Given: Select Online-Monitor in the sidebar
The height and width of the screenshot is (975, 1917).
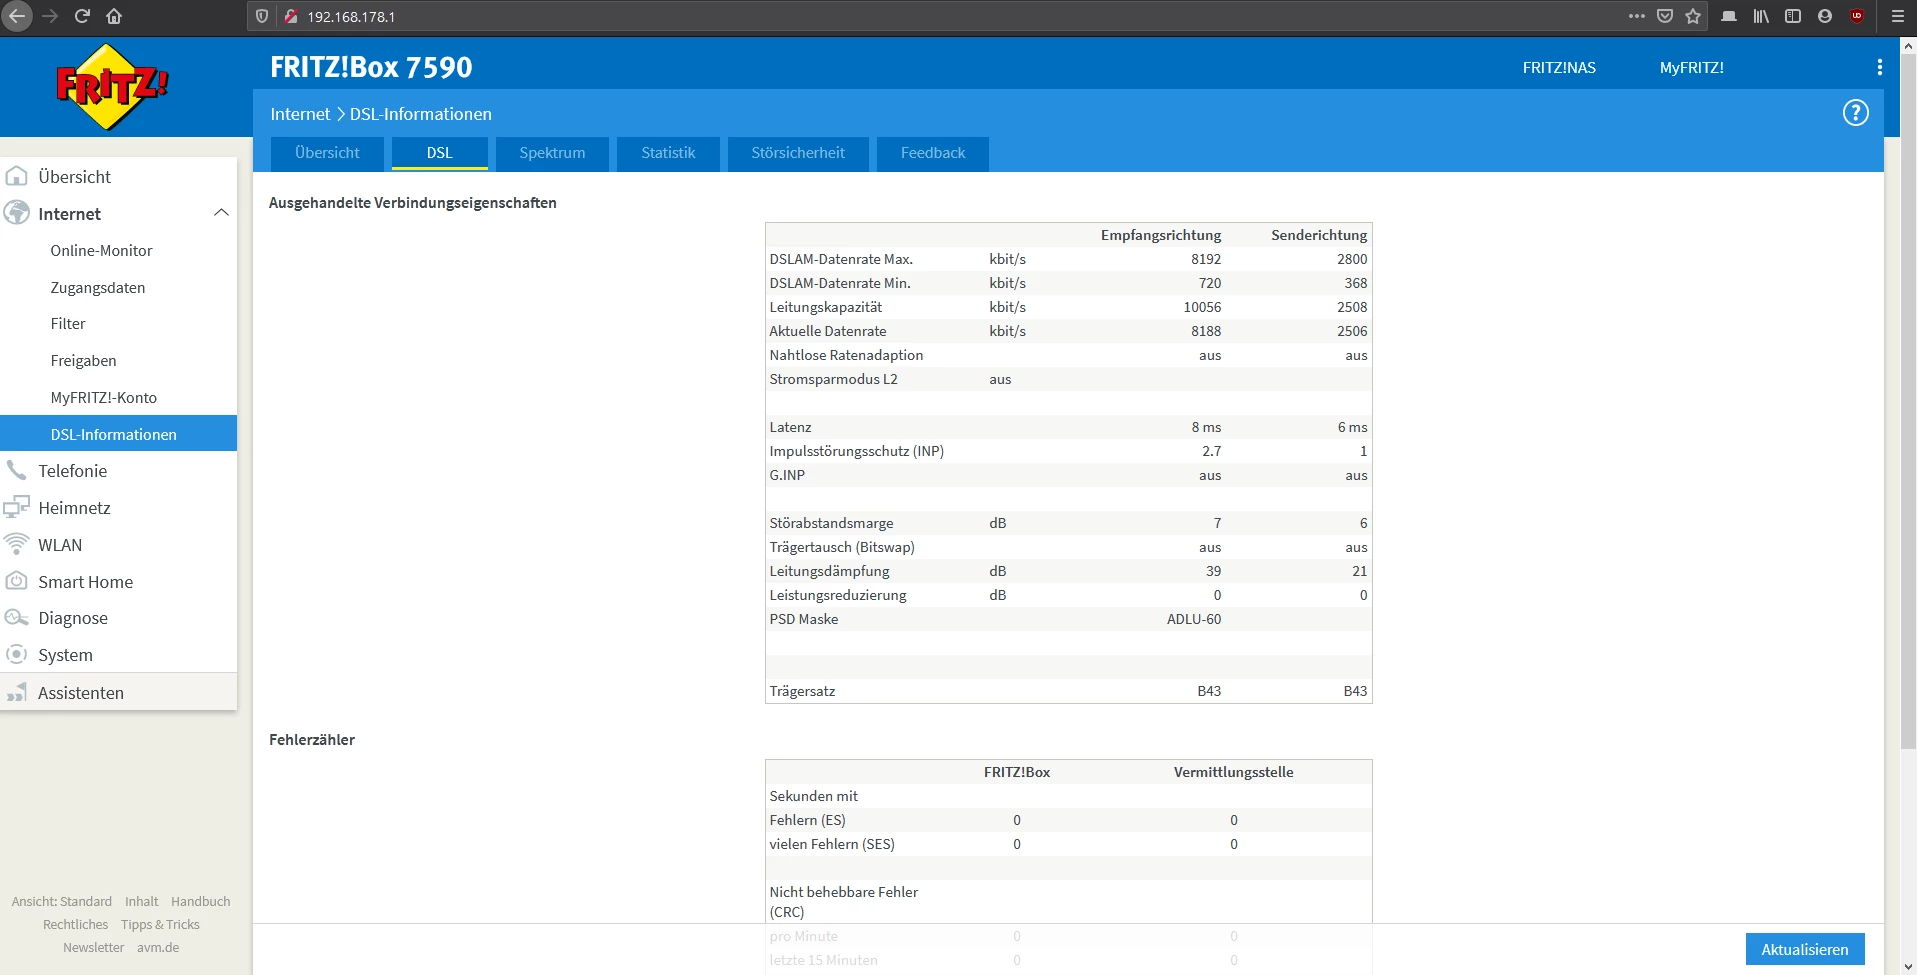Looking at the screenshot, I should pos(101,251).
